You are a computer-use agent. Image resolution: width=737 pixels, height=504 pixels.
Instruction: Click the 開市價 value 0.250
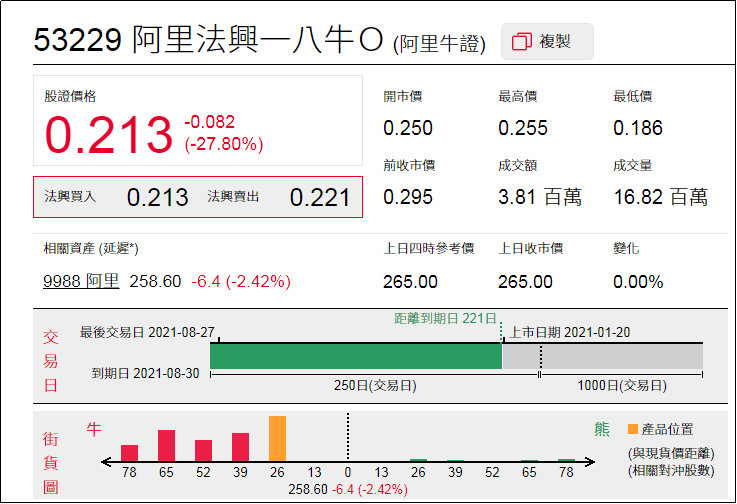408,128
